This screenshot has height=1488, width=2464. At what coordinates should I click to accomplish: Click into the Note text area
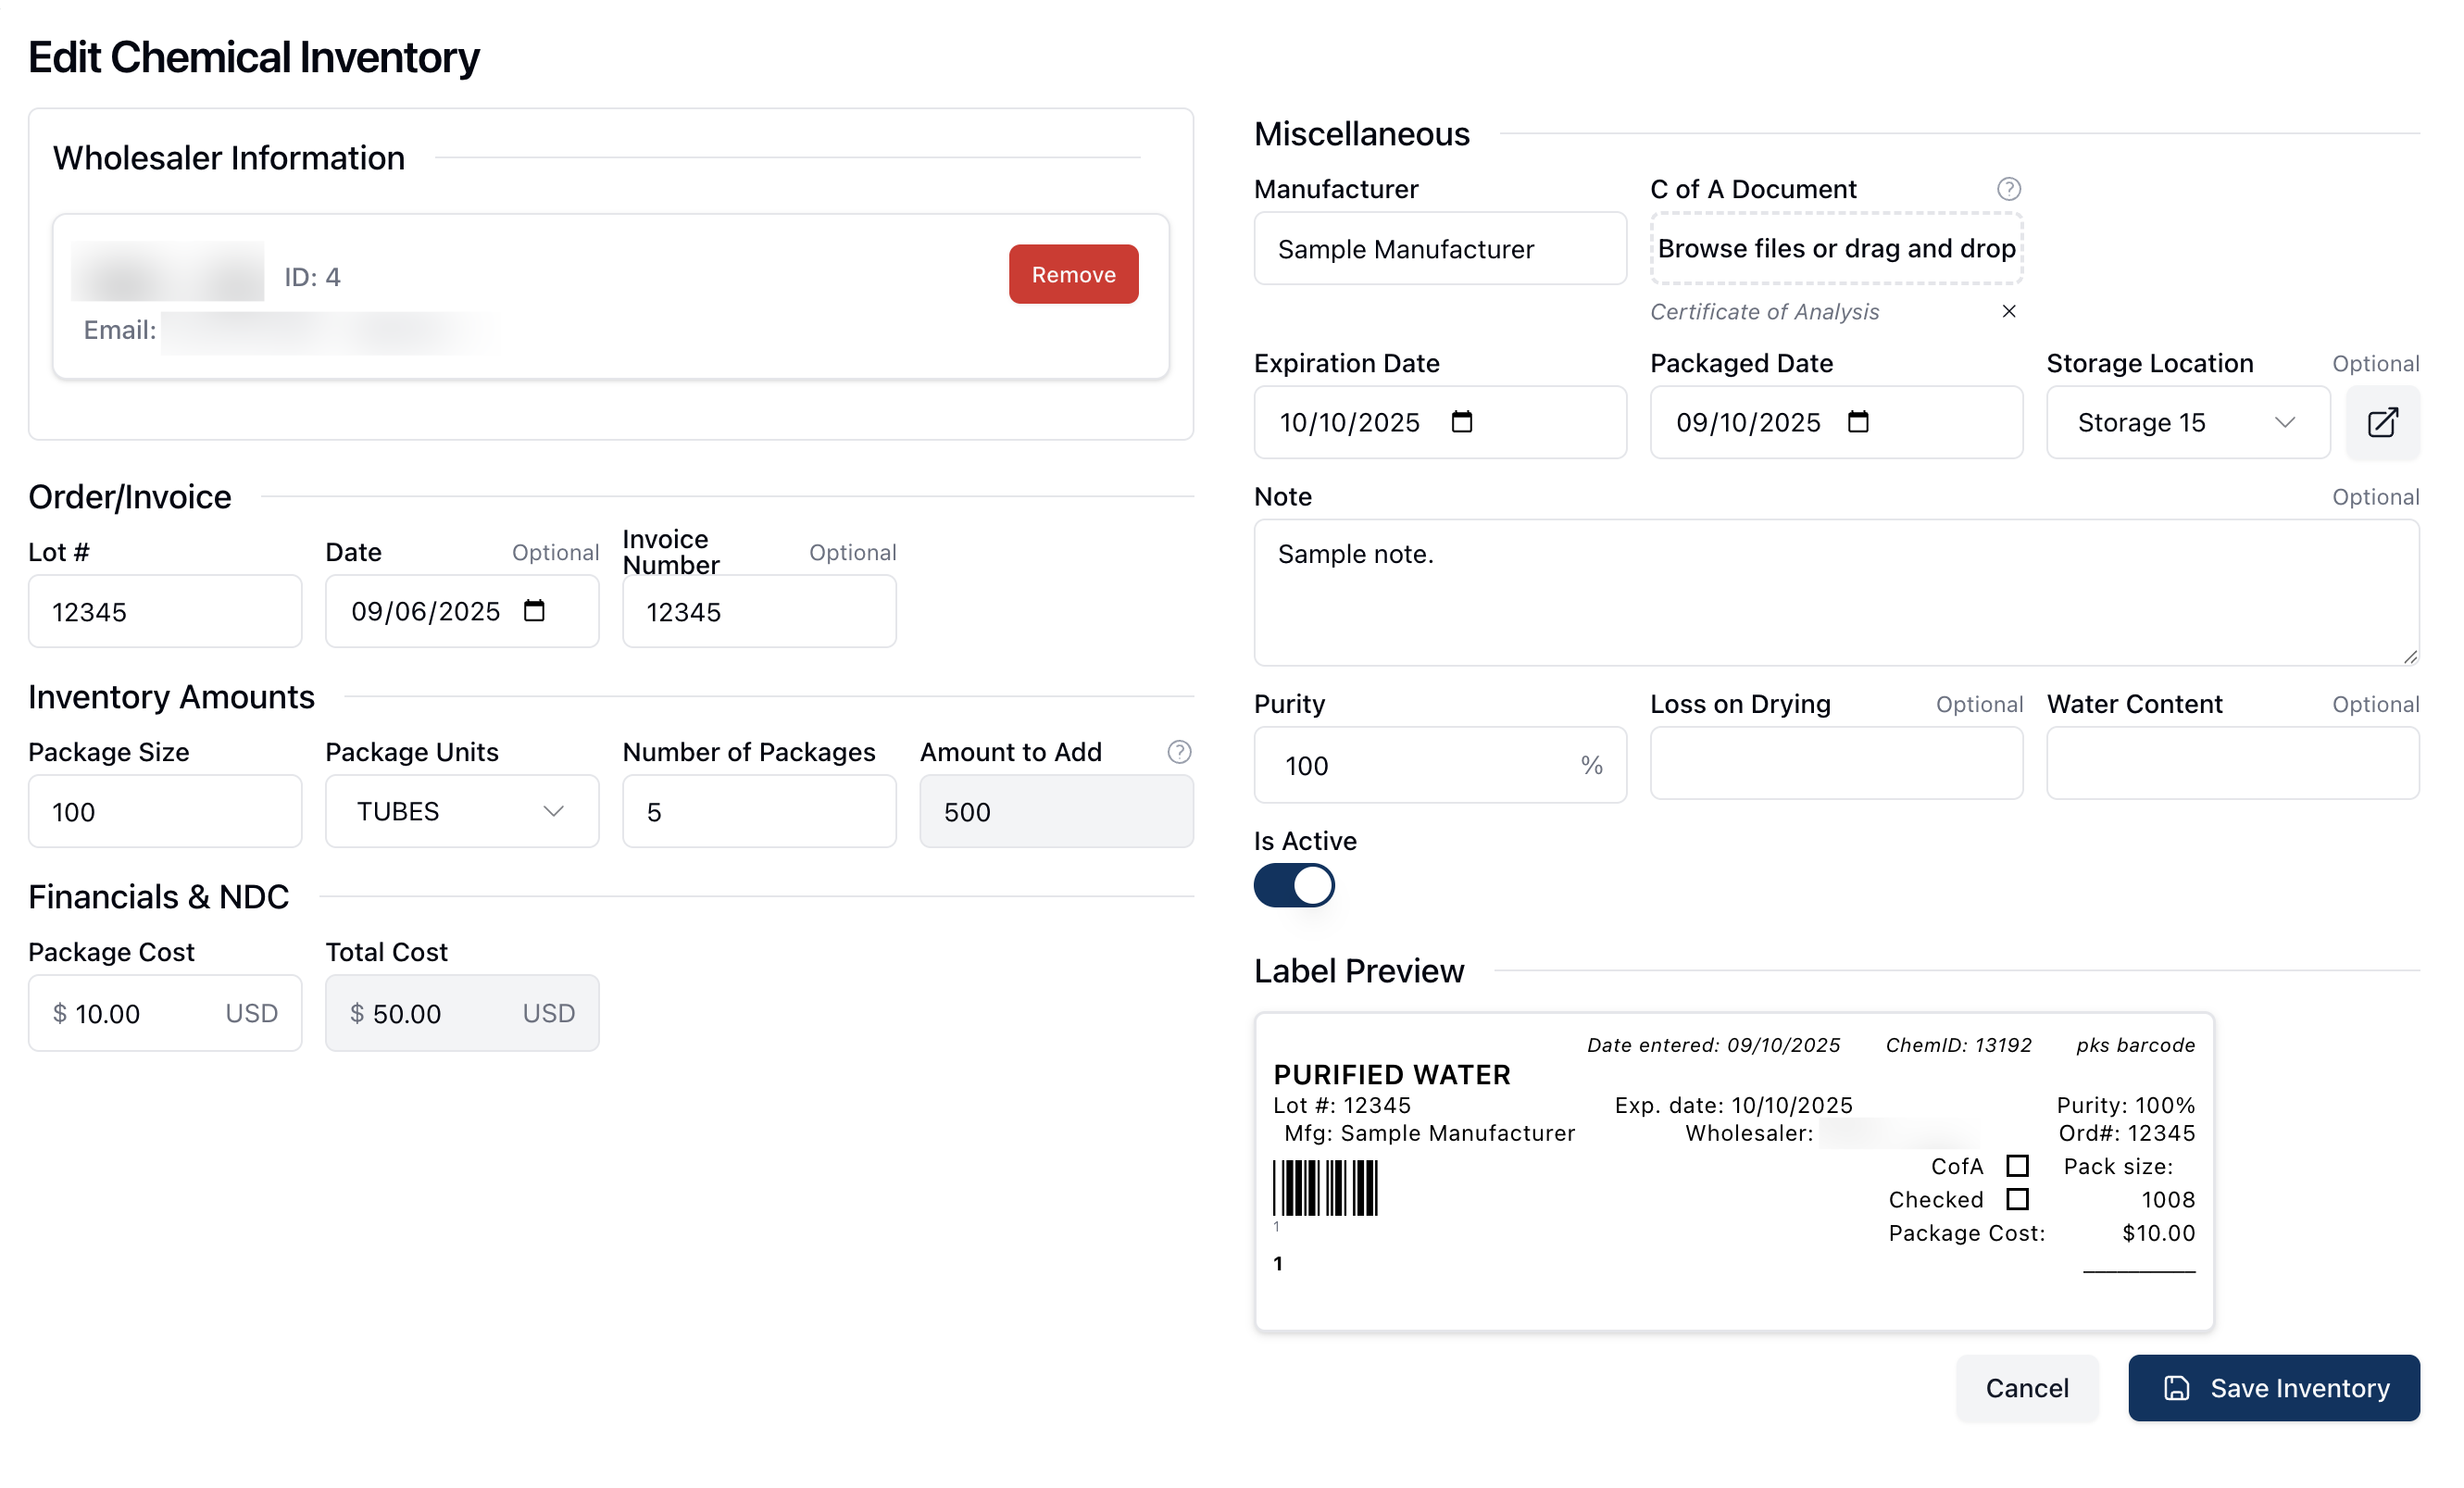click(1835, 592)
